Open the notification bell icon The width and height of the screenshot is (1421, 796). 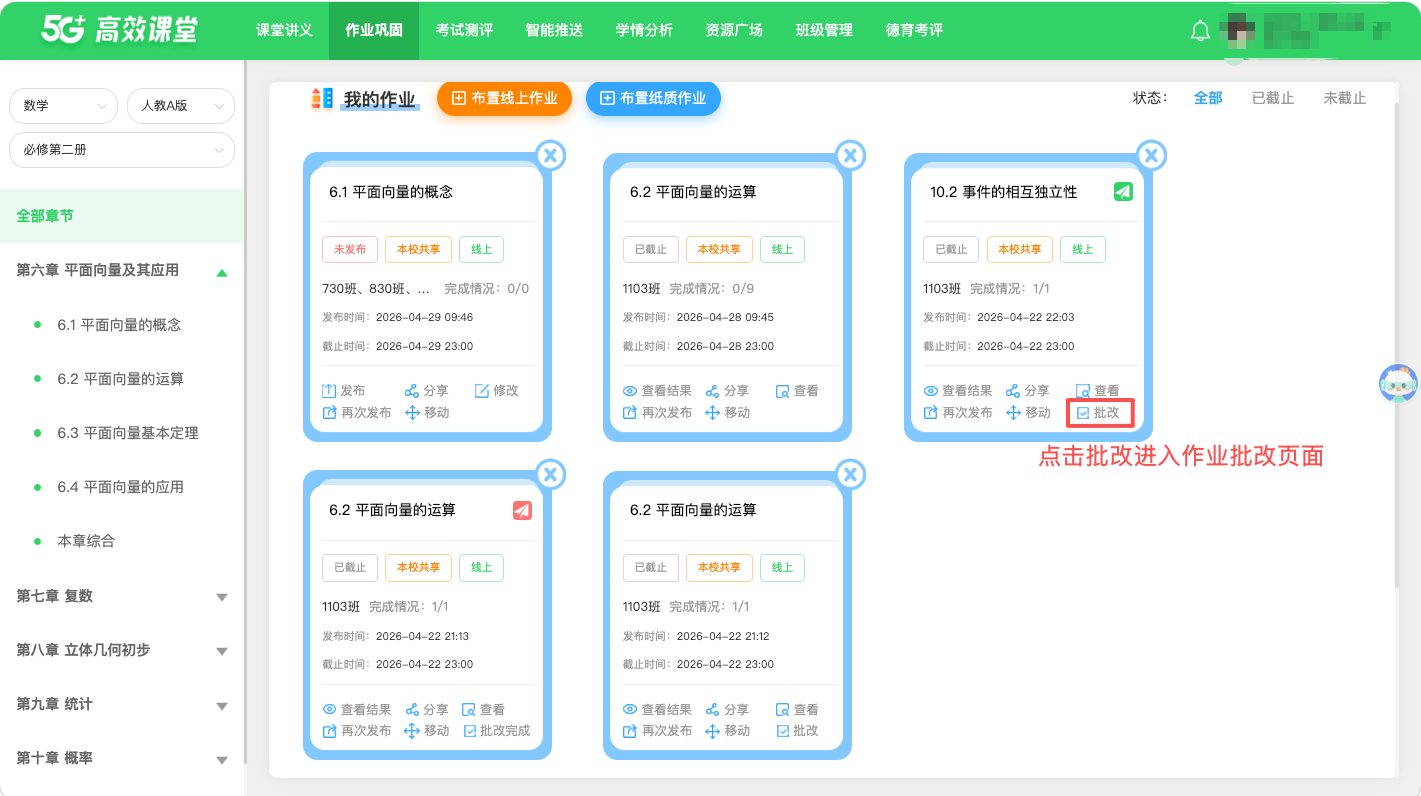tap(1200, 31)
